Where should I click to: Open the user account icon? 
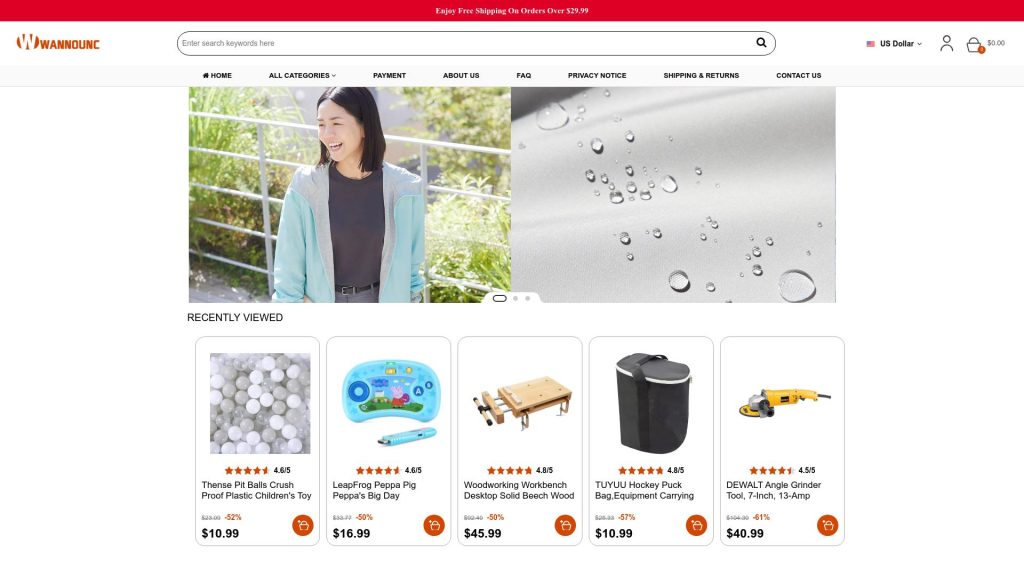(x=946, y=43)
